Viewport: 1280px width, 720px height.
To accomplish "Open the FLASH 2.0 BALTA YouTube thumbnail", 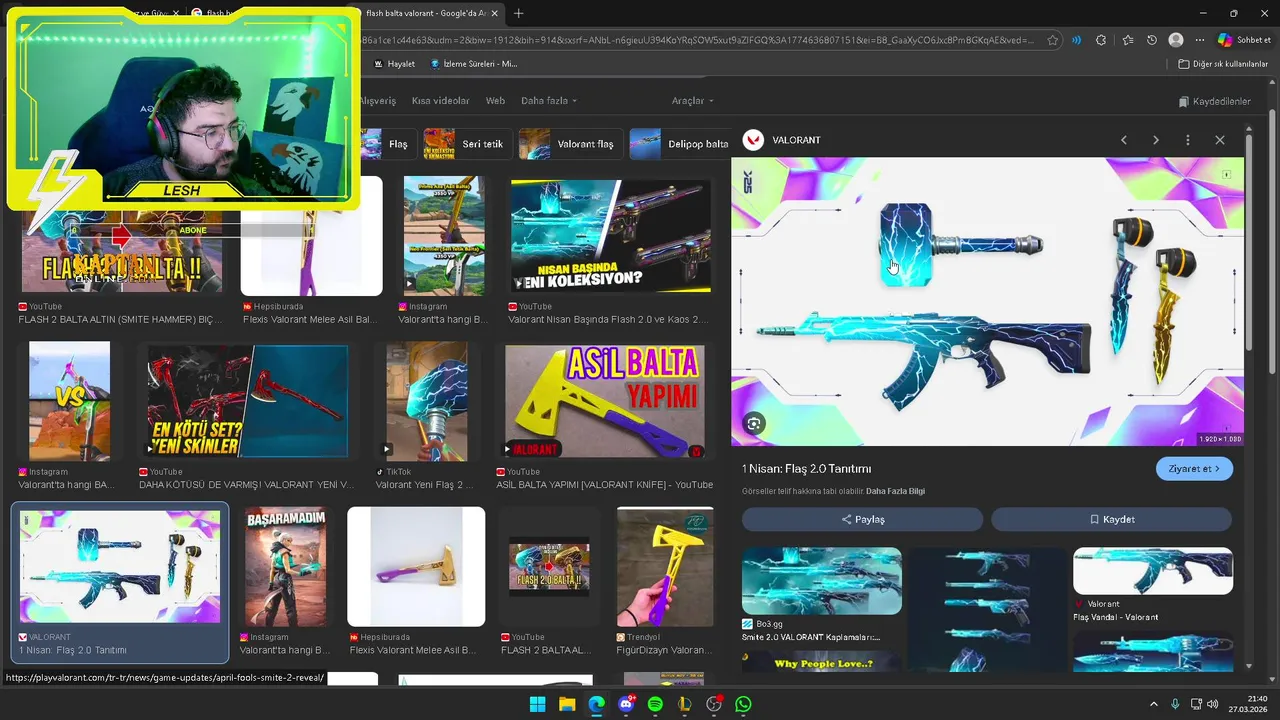I will pos(549,566).
